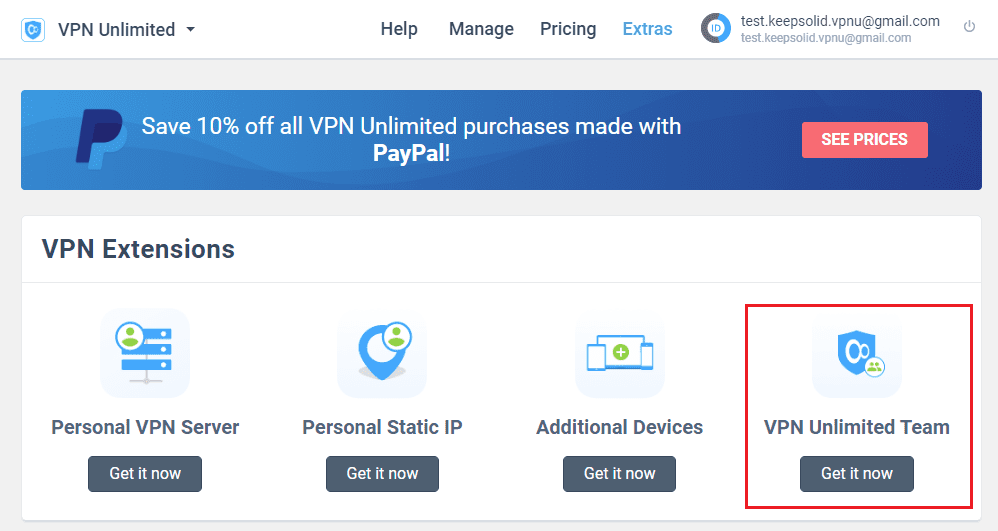Screen dimensions: 998x531
Task: Get Additional Devices now
Action: (x=619, y=474)
